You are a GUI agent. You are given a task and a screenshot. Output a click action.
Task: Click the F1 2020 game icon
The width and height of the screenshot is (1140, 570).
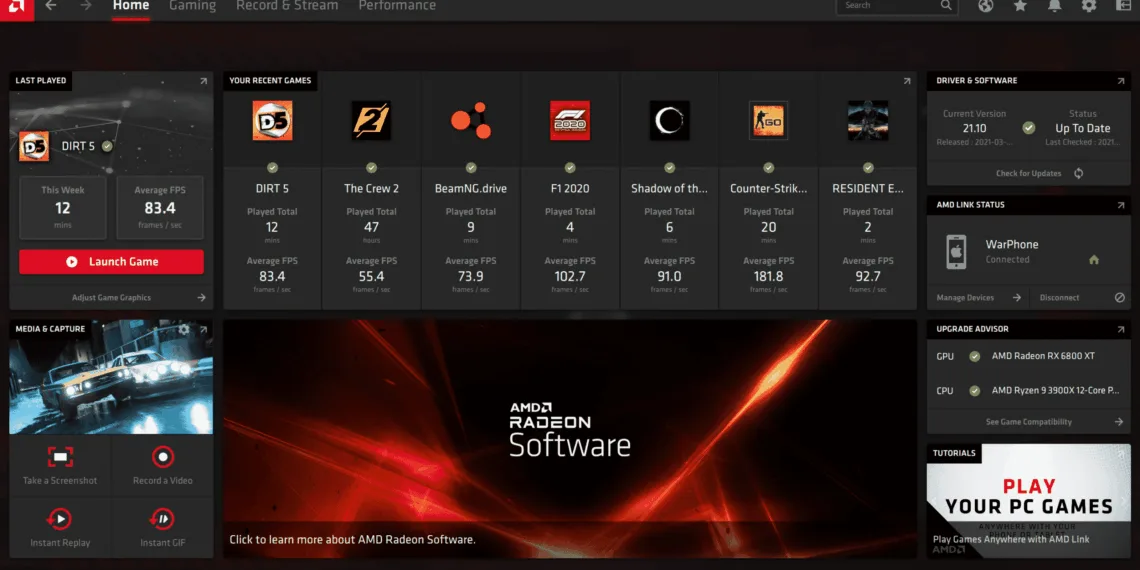(x=570, y=121)
